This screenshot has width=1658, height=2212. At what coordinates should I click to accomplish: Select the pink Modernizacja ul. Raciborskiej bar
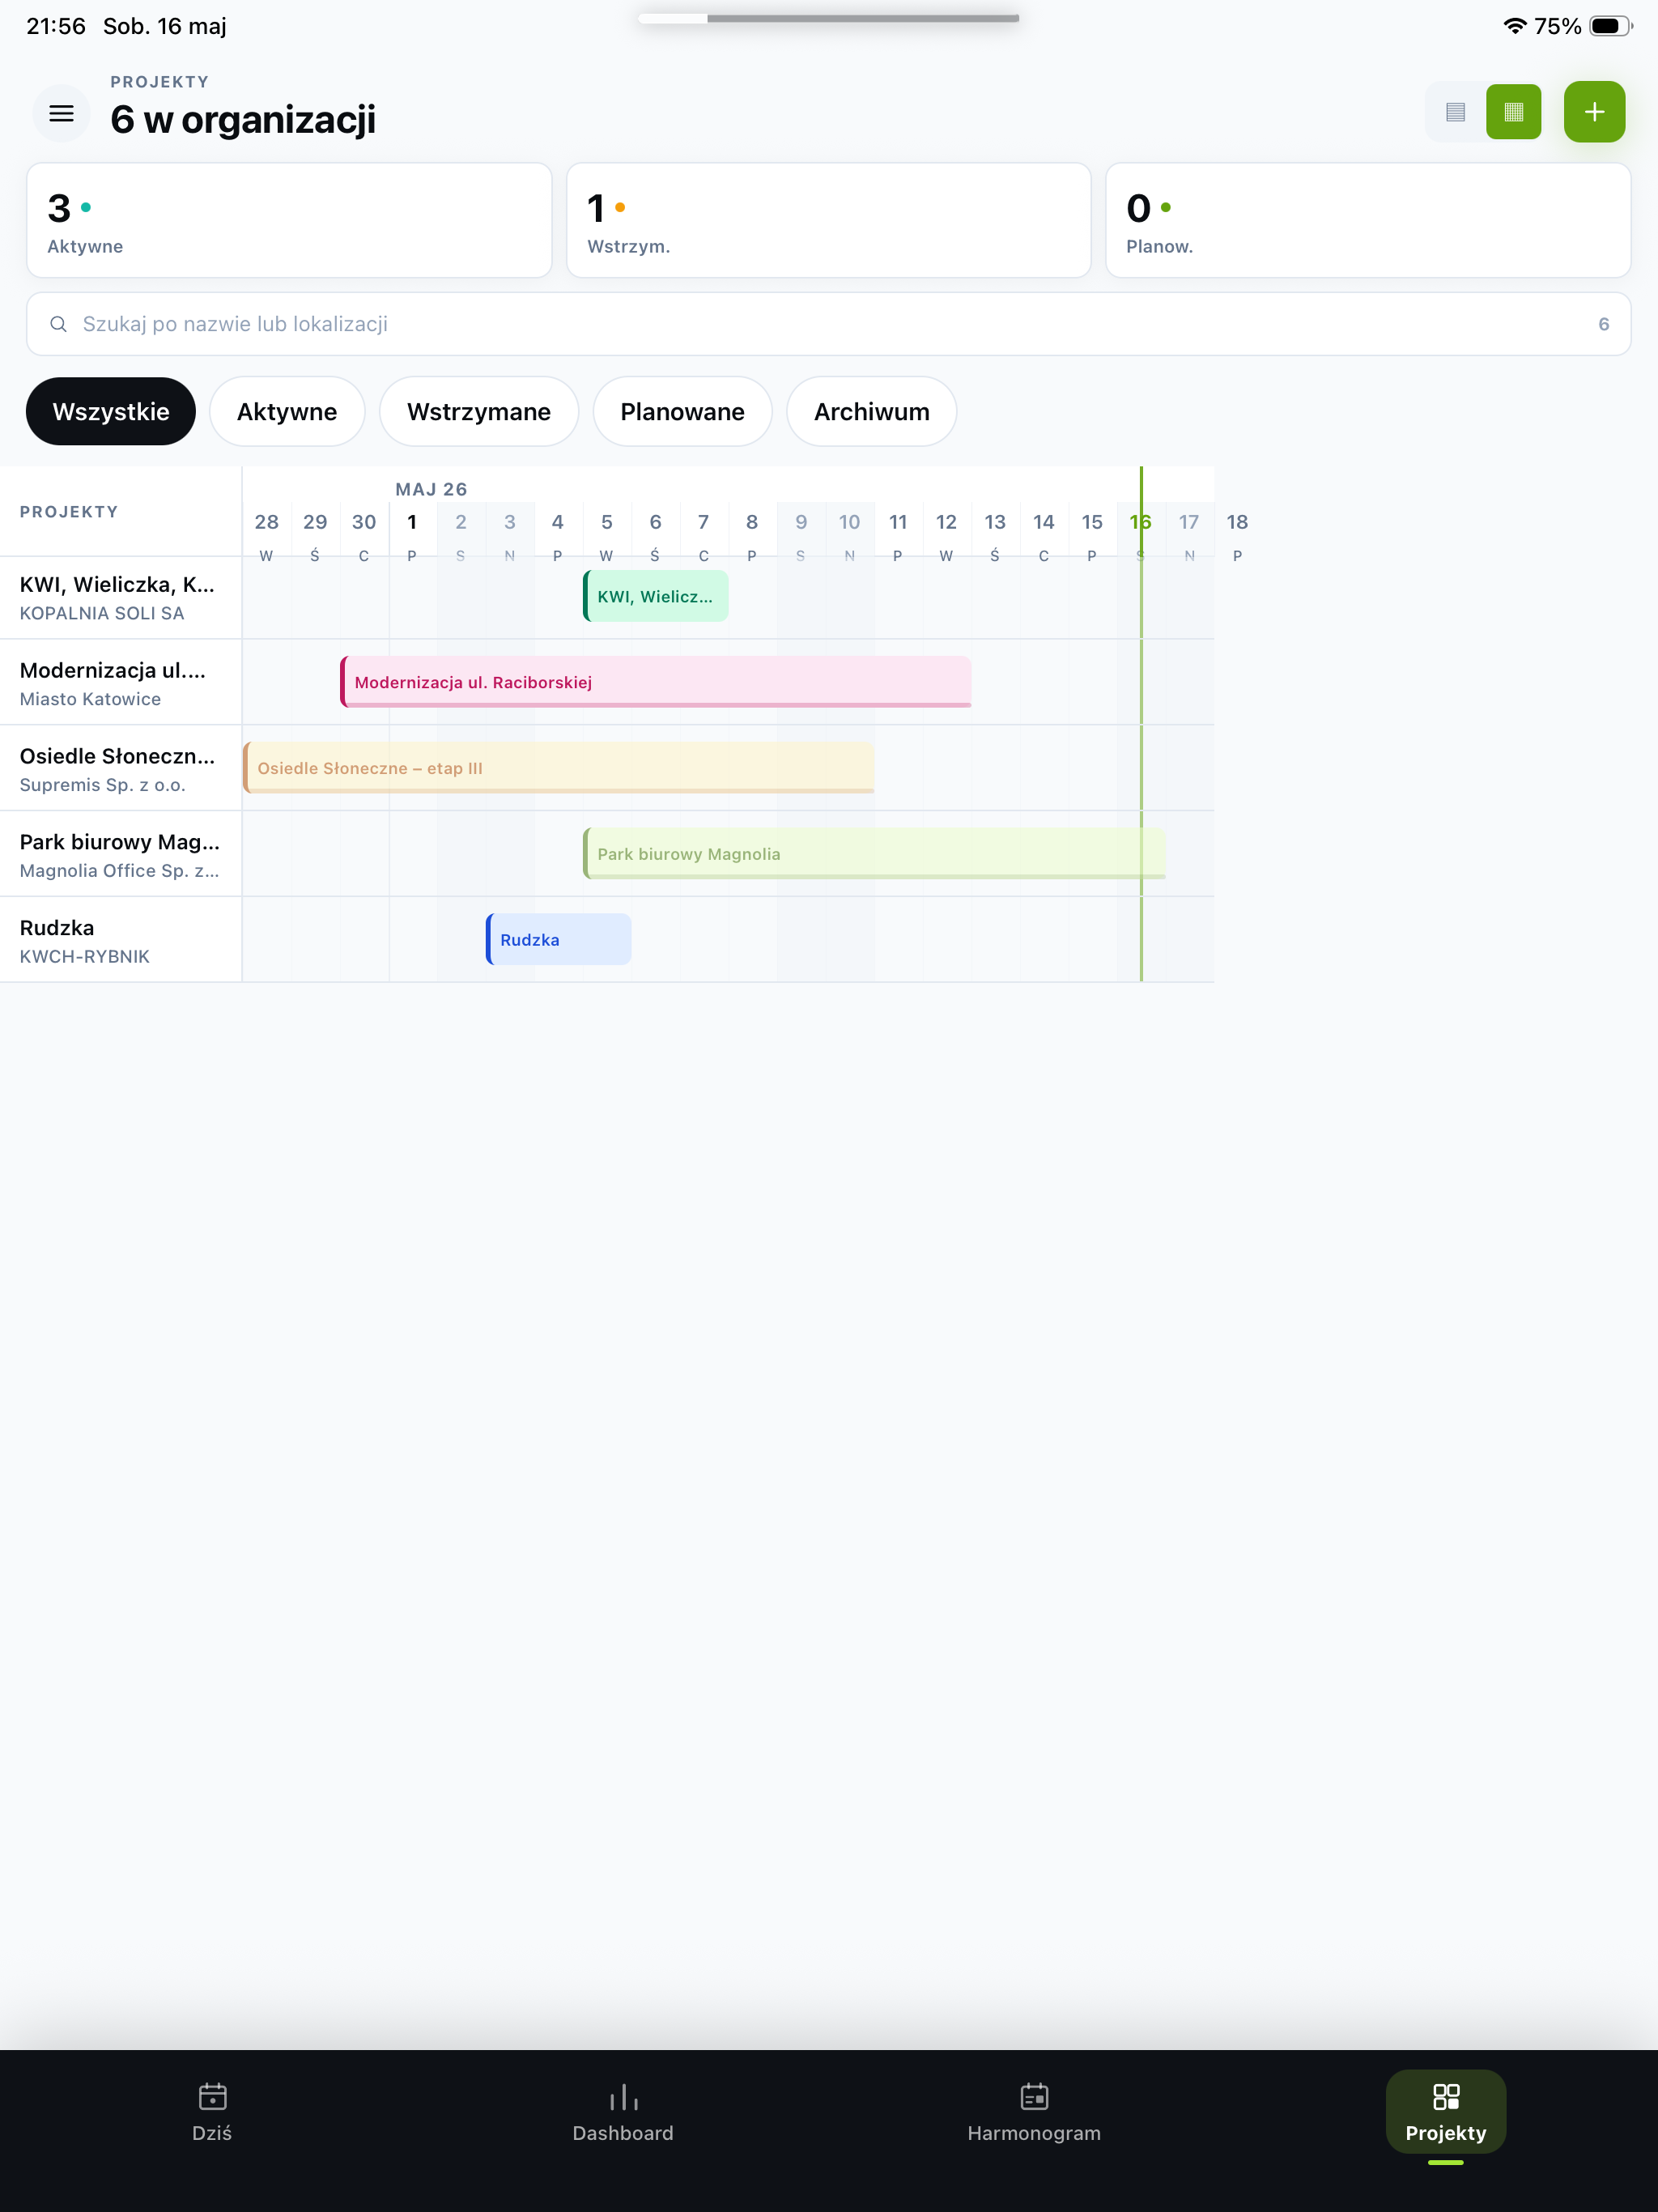click(656, 682)
